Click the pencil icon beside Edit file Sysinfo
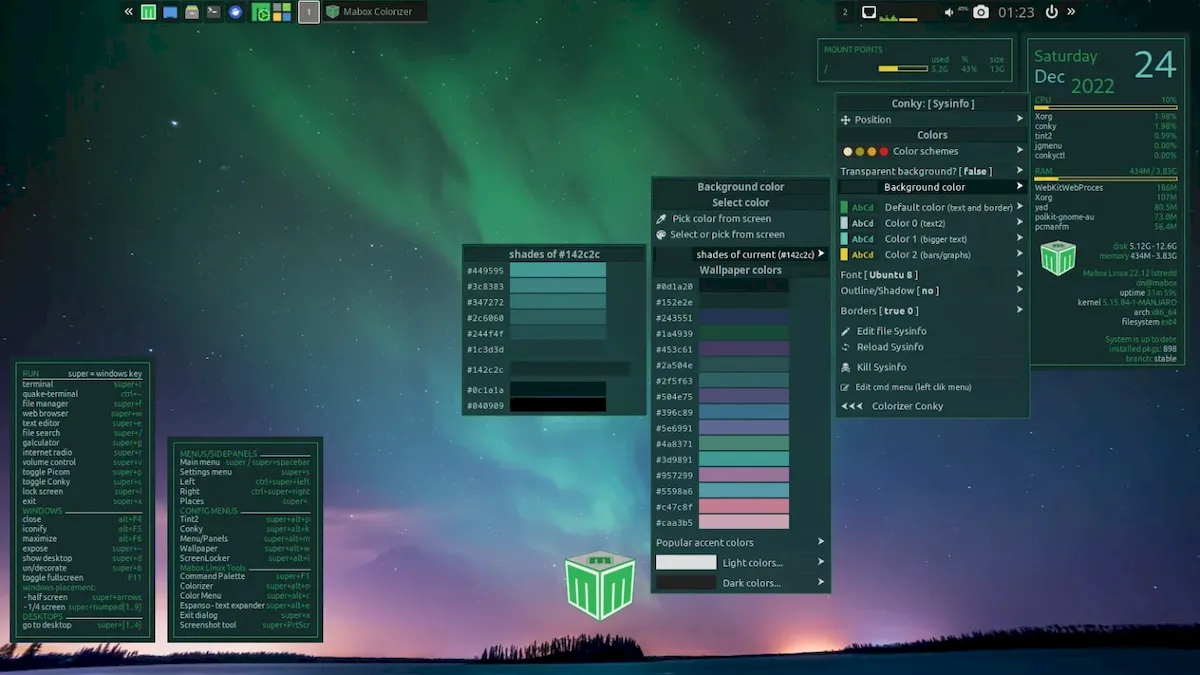Viewport: 1200px width, 675px height. 846,331
